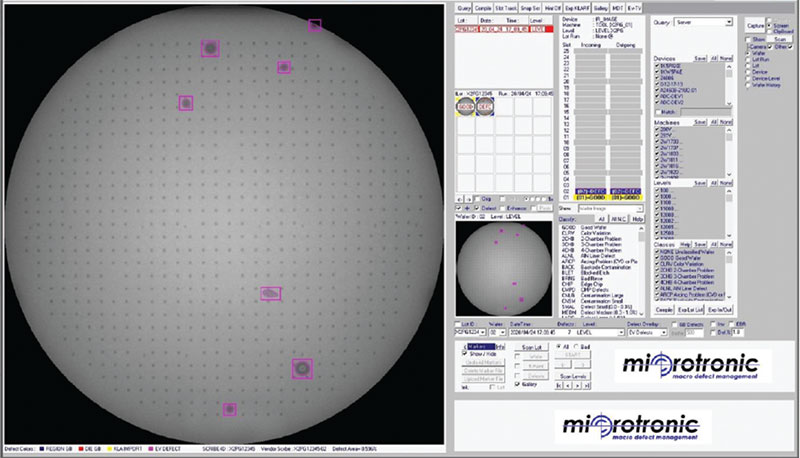Click the KLA IMPORT yellow legend swatch
Screen dimensions: 800x458
[109, 449]
